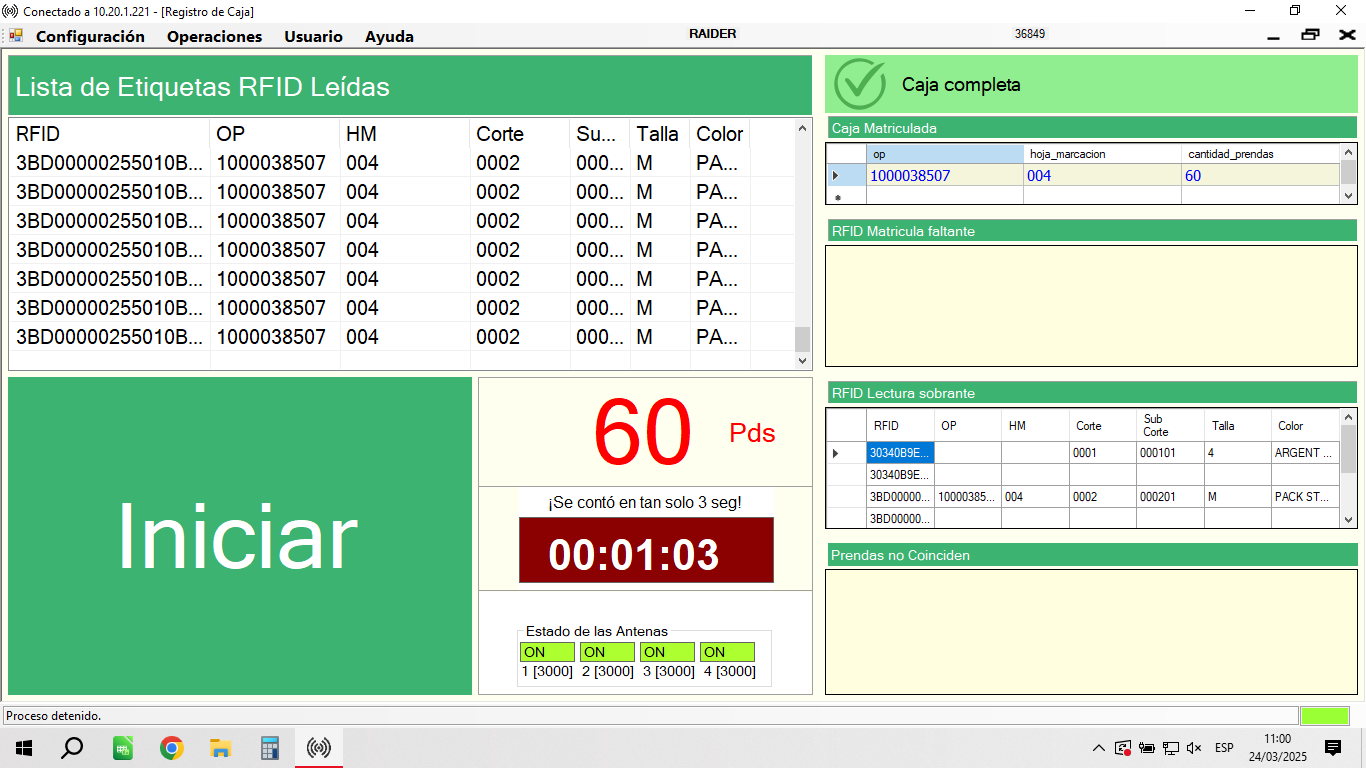The width and height of the screenshot is (1366, 768).
Task: Click the application icon left of Configuración
Action: tap(16, 36)
